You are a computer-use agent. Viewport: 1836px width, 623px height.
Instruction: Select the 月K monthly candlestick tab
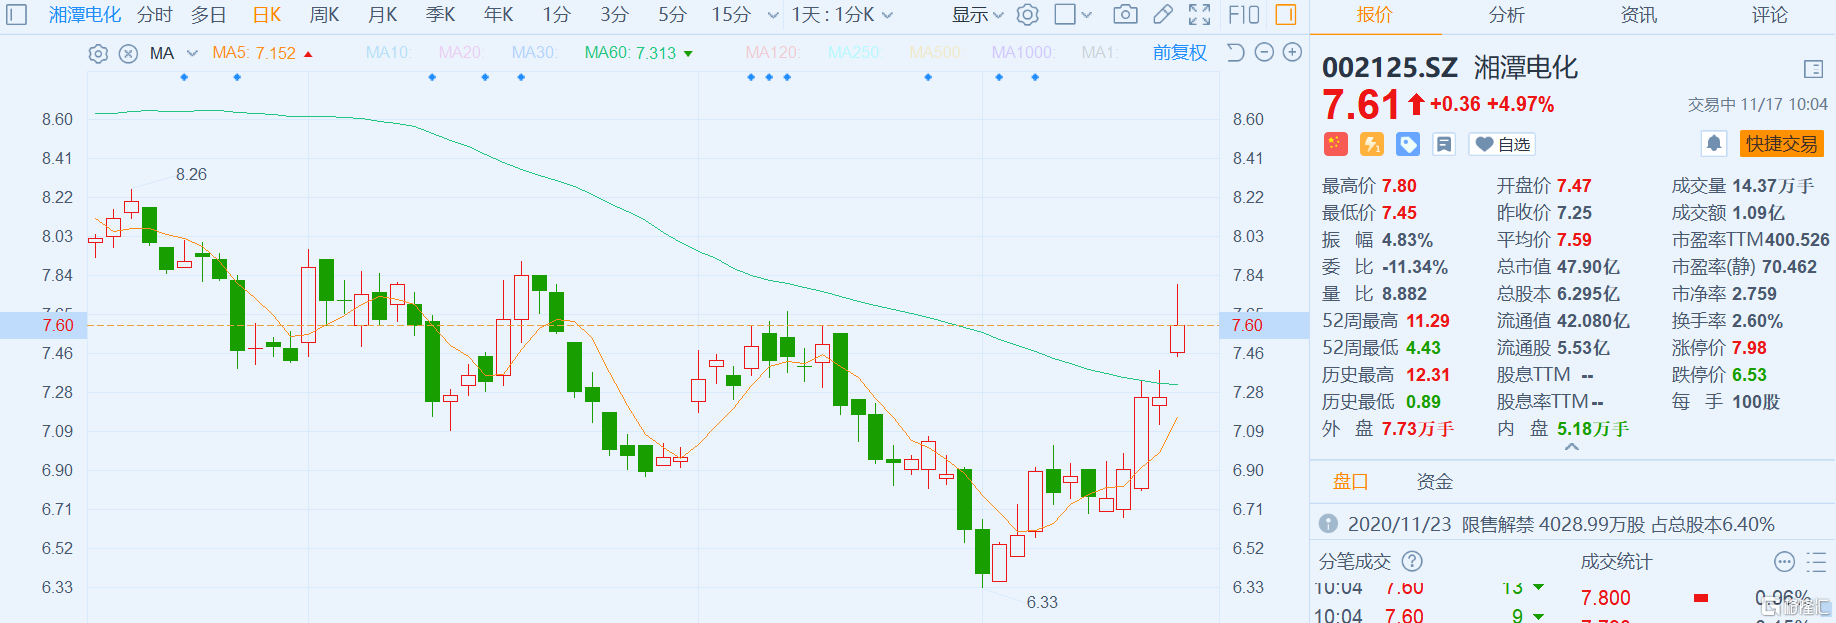pyautogui.click(x=382, y=15)
